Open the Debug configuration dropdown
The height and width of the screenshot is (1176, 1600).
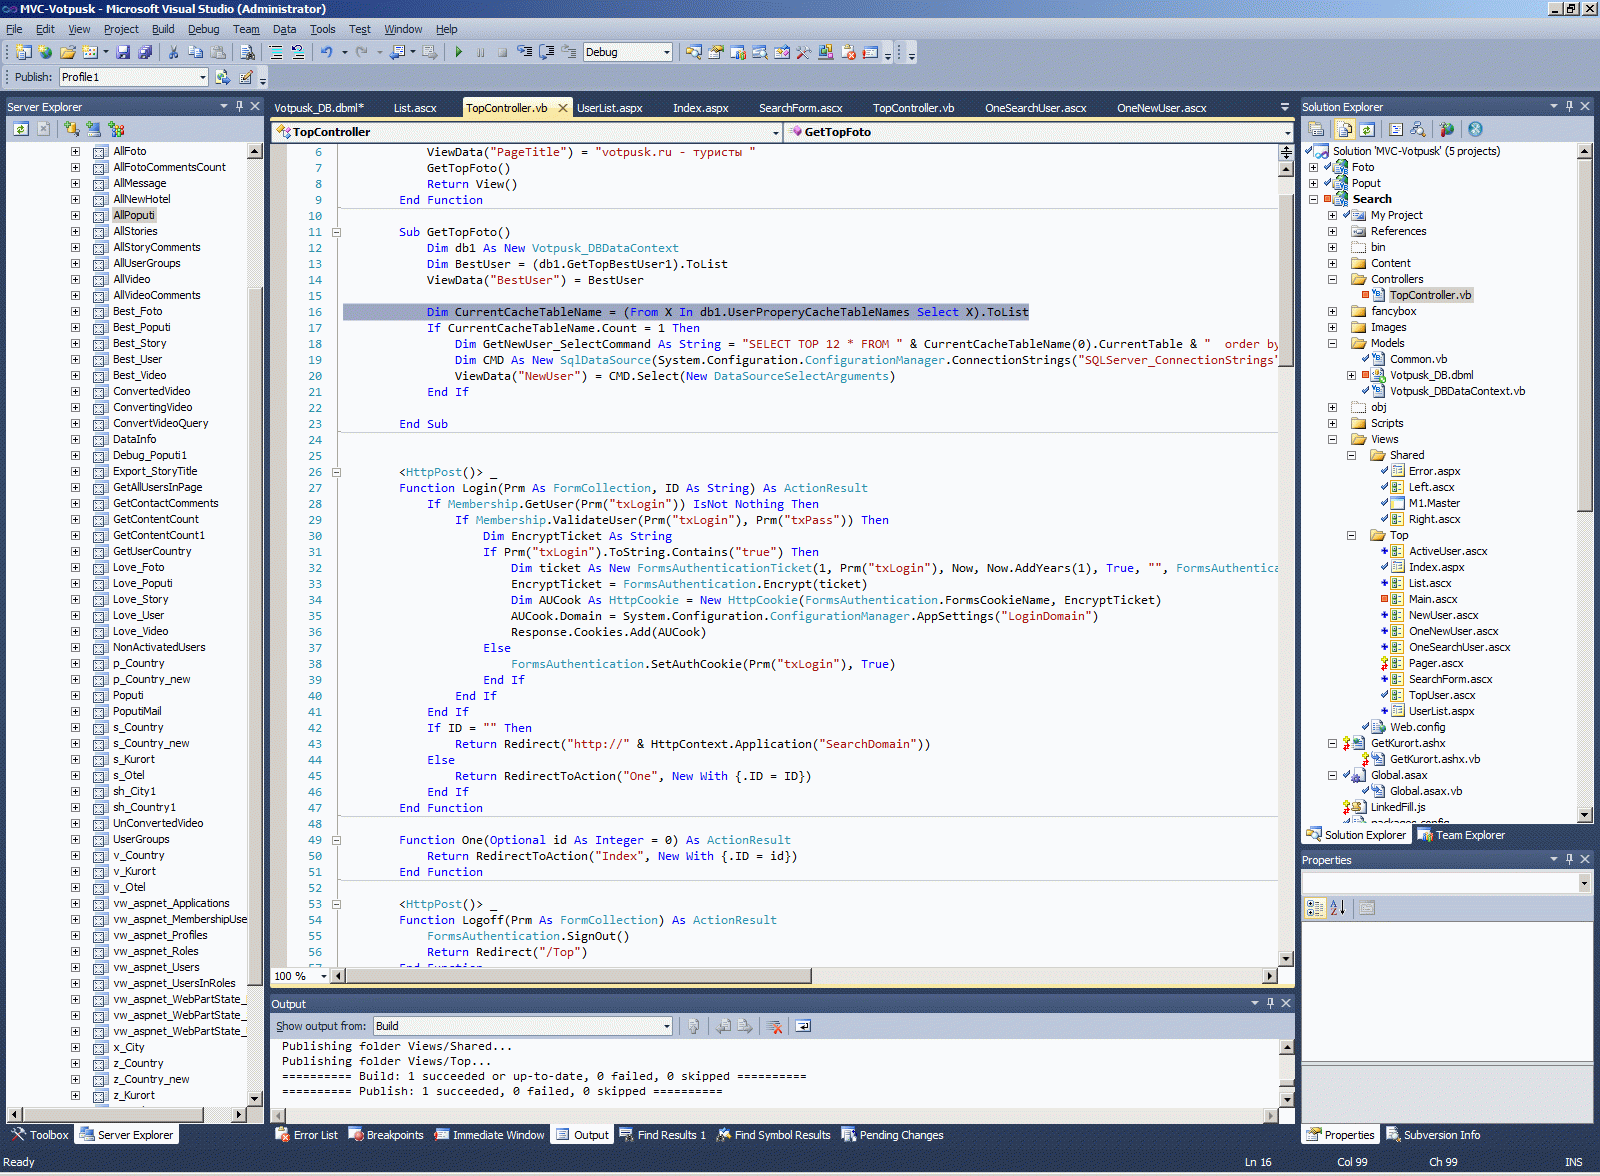tap(666, 52)
